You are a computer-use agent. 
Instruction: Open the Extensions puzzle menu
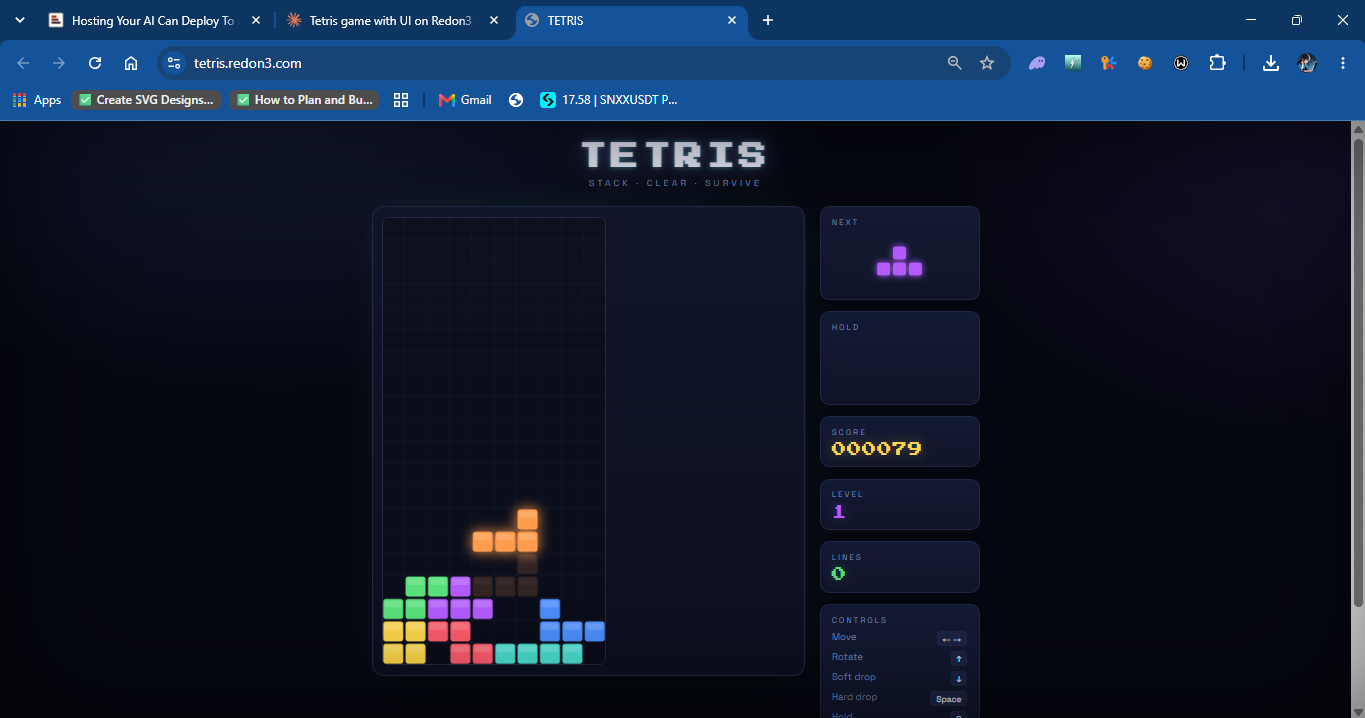1217,63
